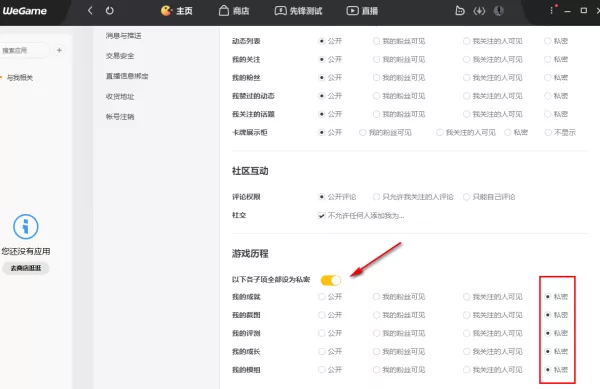Open the 主页 tab
The image size is (600, 389).
pos(177,11)
